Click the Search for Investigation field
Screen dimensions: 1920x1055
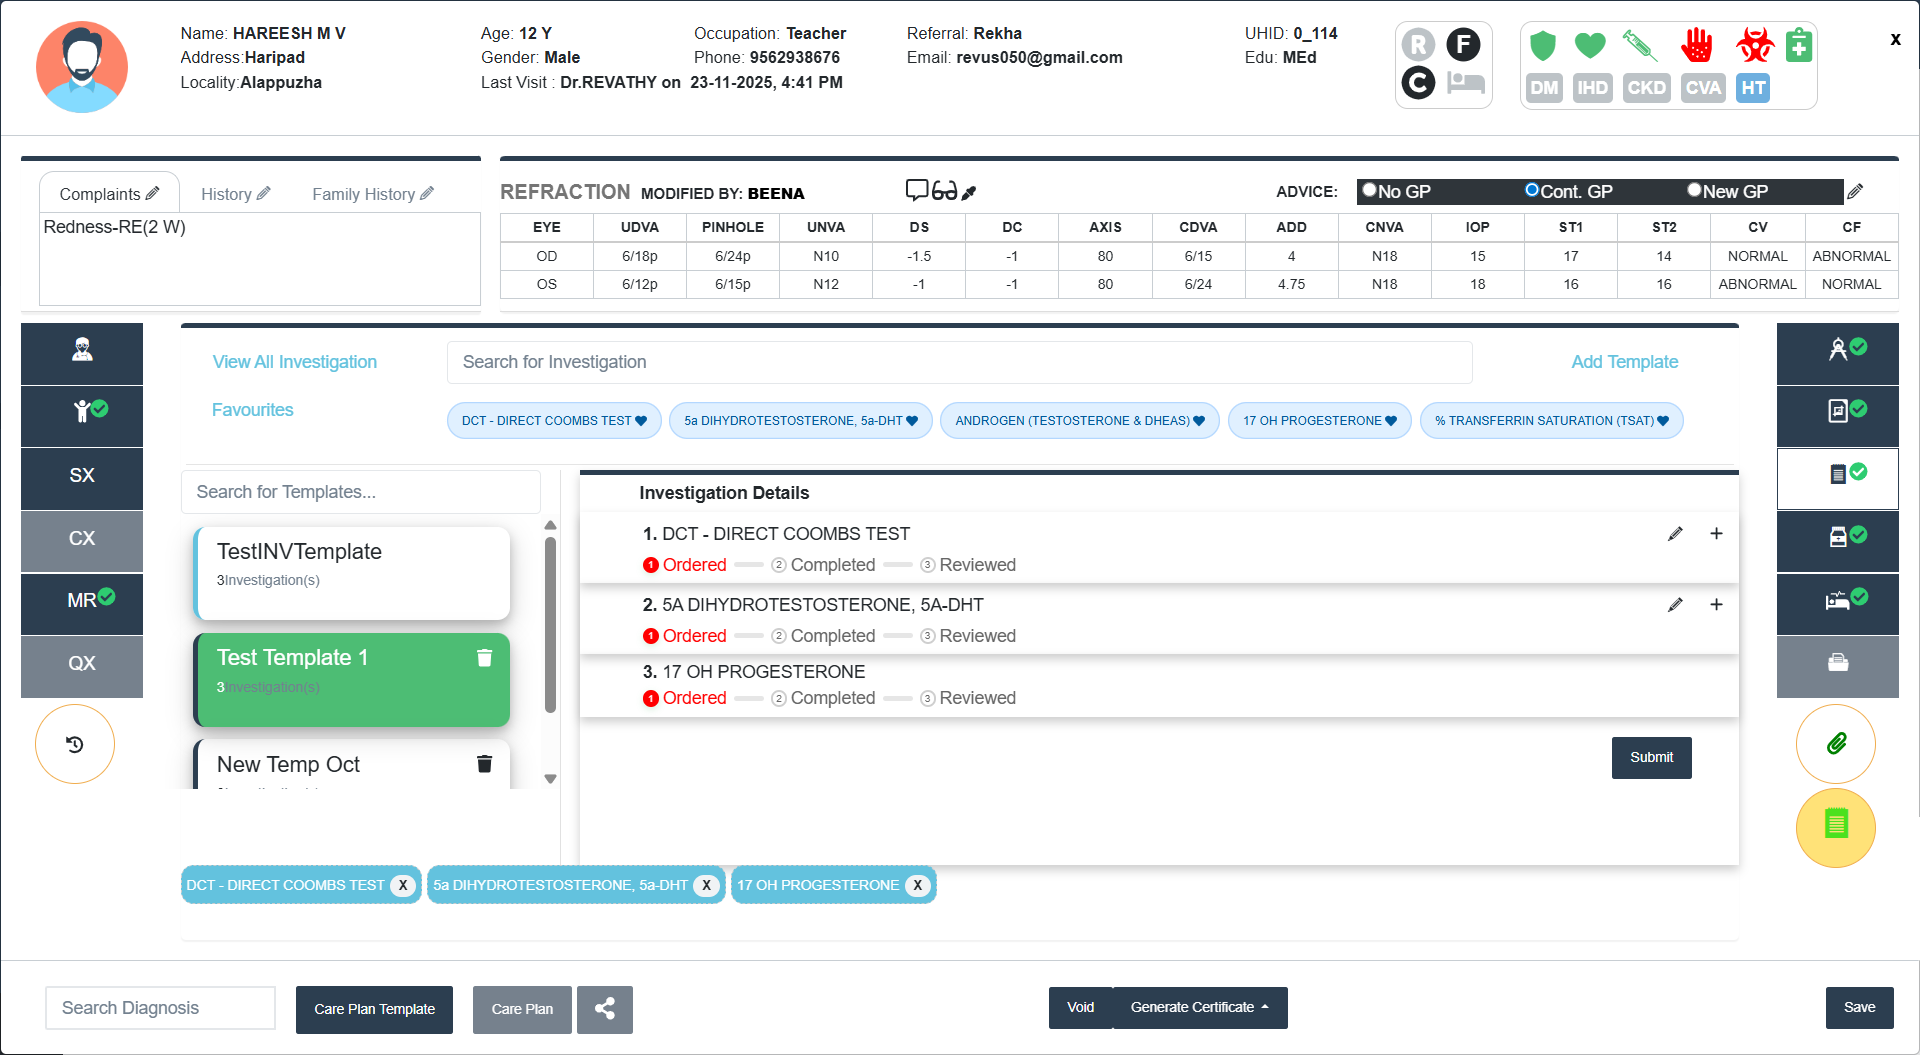958,362
